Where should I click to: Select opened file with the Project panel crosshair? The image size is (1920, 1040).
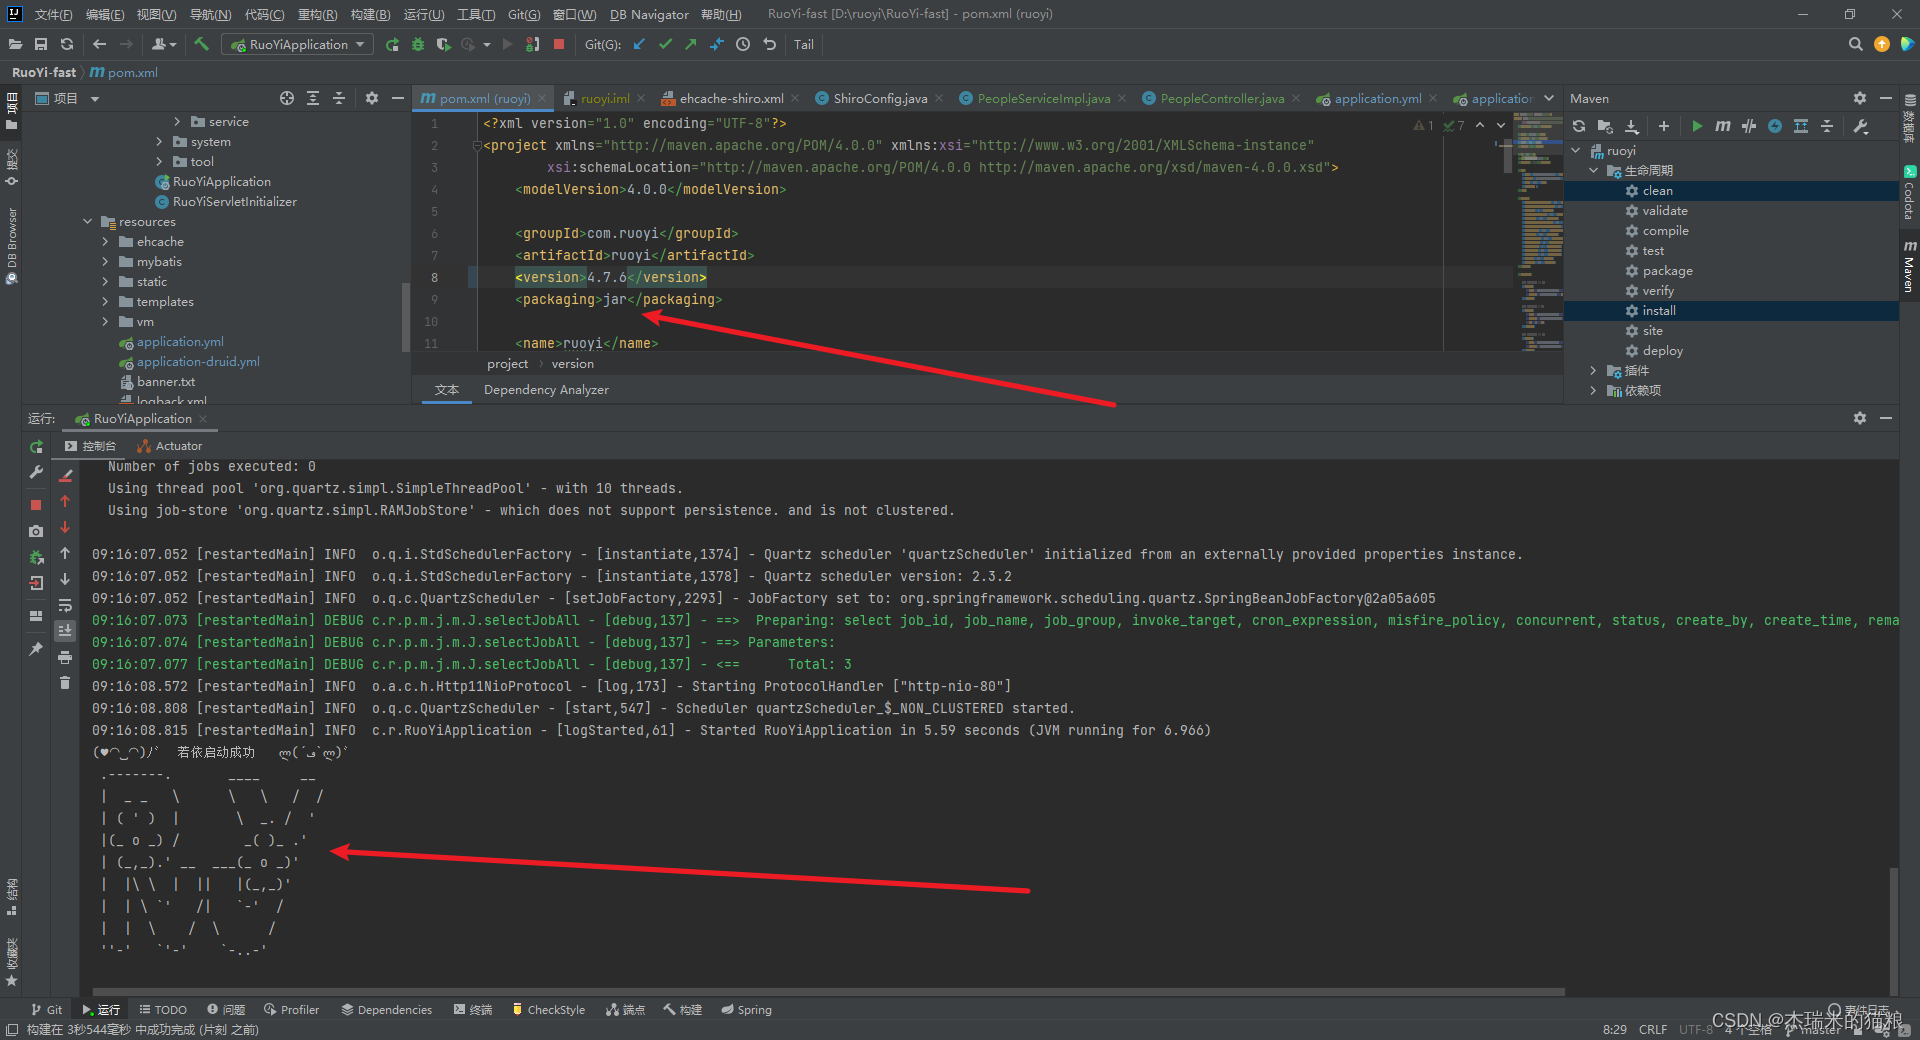[x=287, y=98]
